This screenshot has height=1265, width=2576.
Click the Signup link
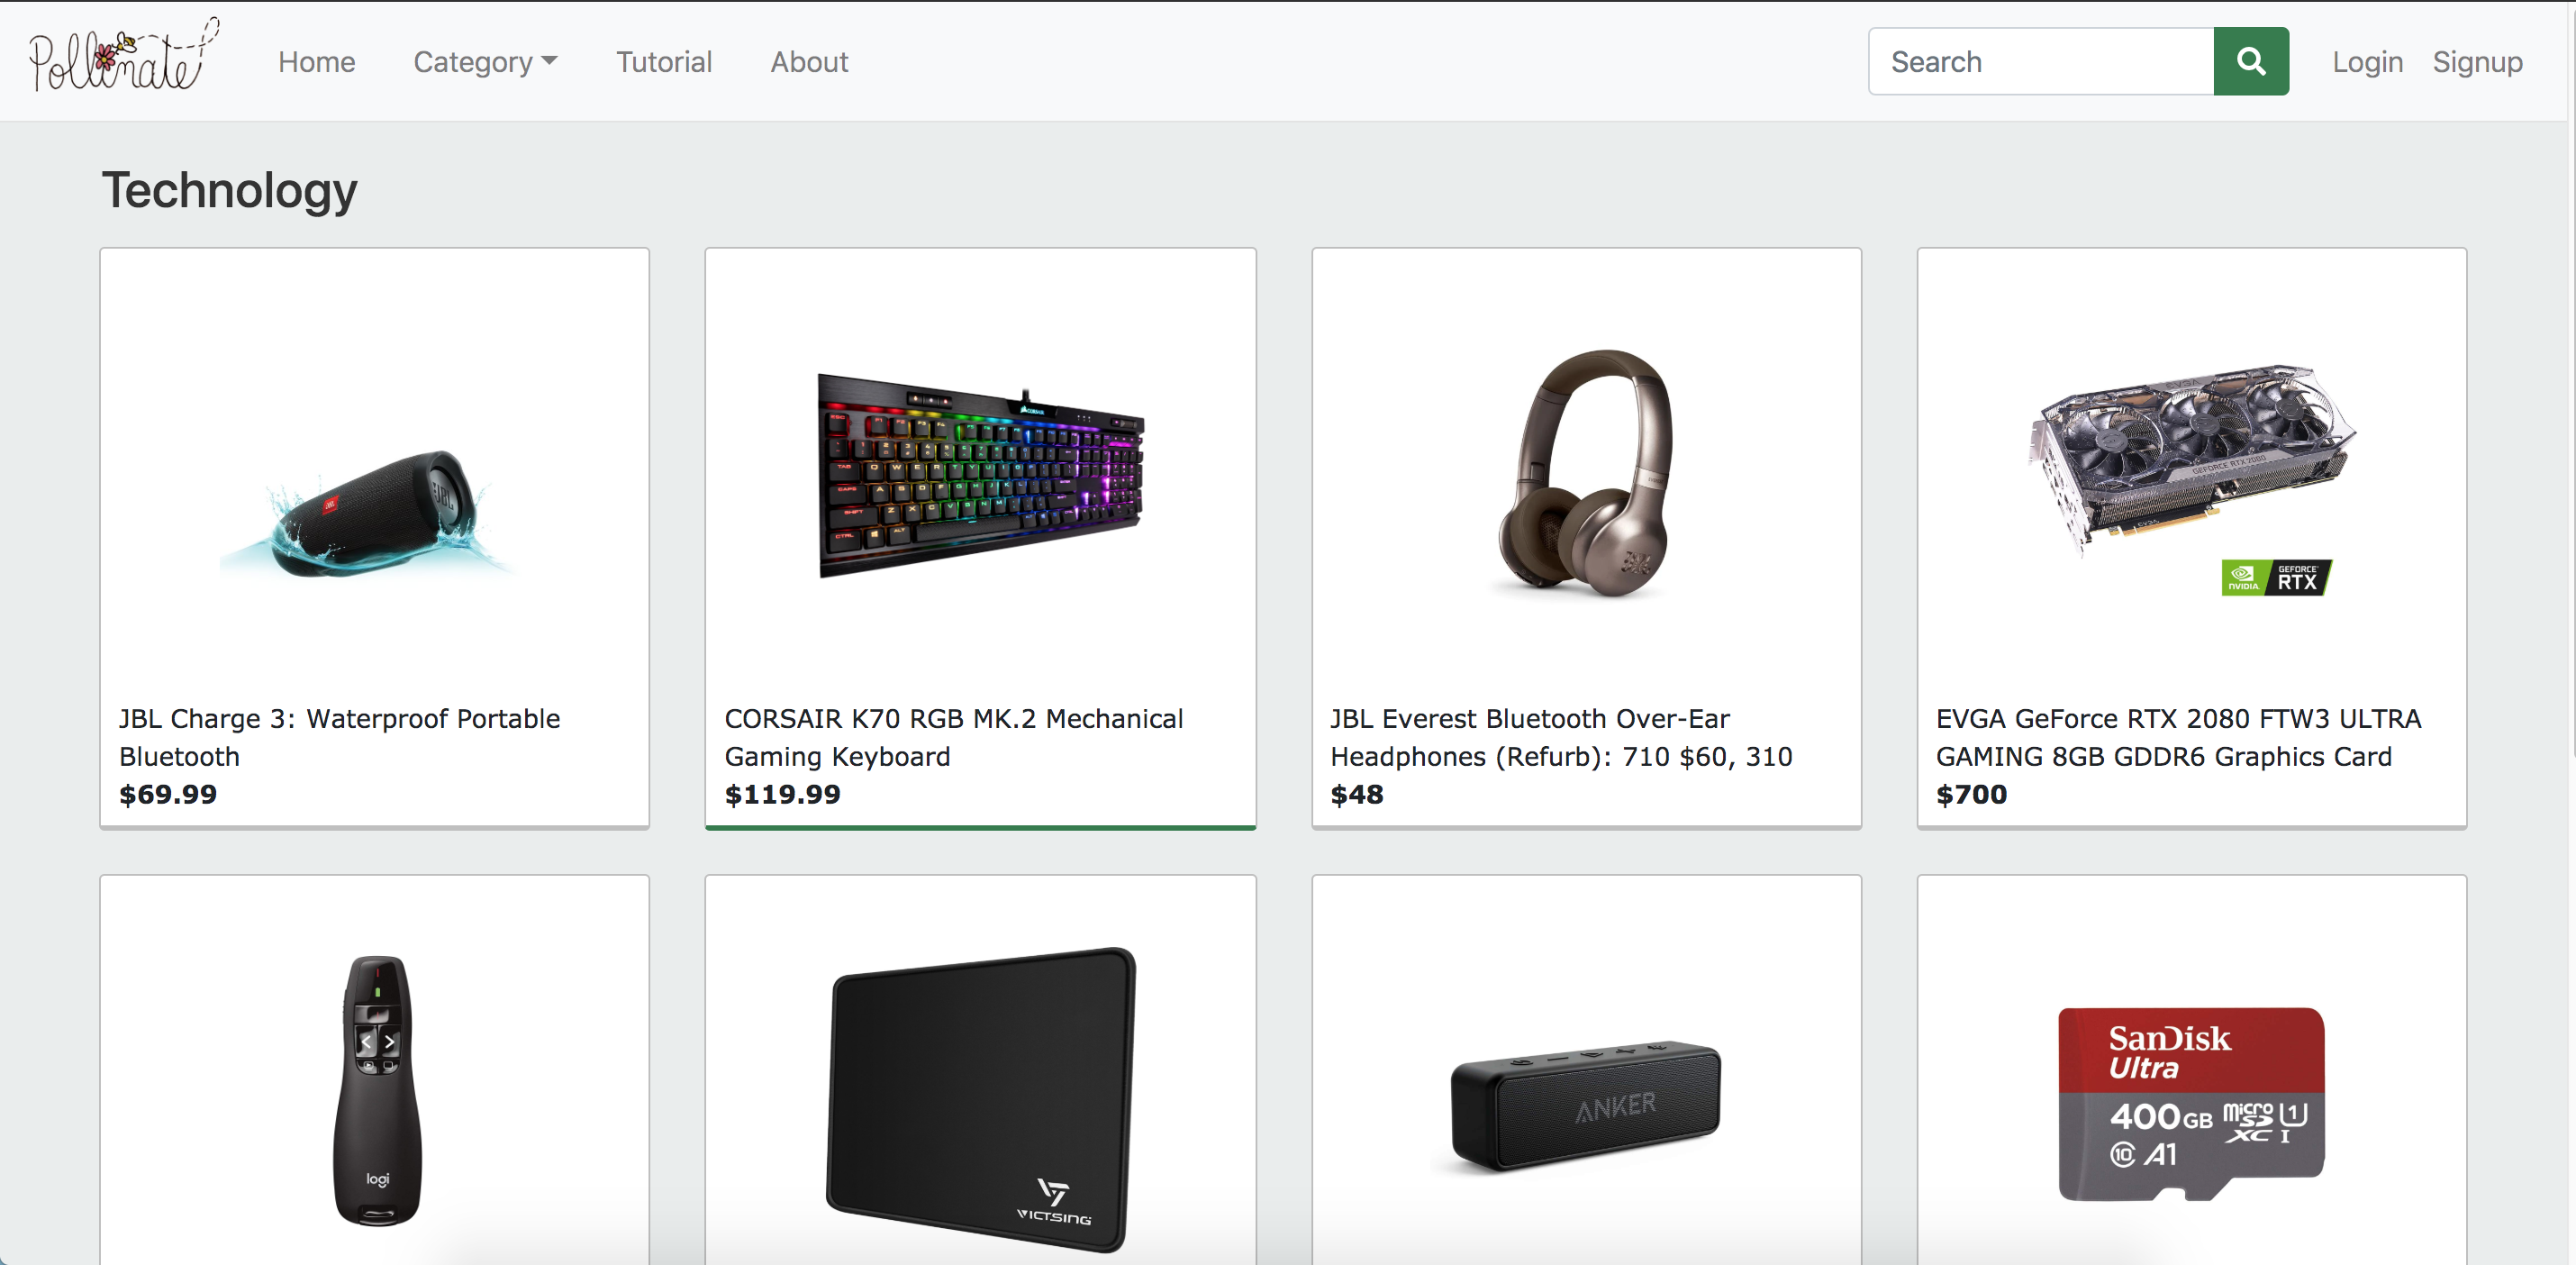[2477, 62]
